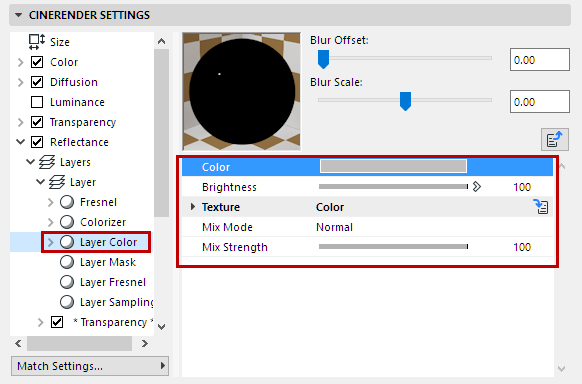This screenshot has height=384, width=582.
Task: Select the Layer Fresnel tree item
Action: click(x=113, y=282)
